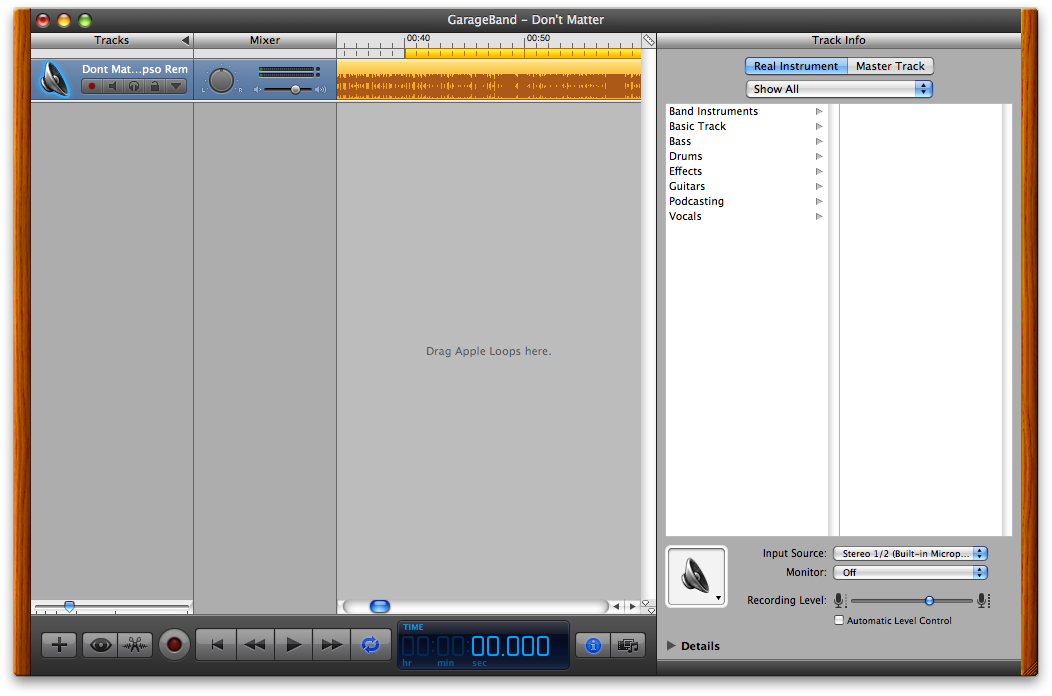The width and height of the screenshot is (1052, 696).
Task: Enable Automatic Level Control checkbox
Action: pos(839,620)
